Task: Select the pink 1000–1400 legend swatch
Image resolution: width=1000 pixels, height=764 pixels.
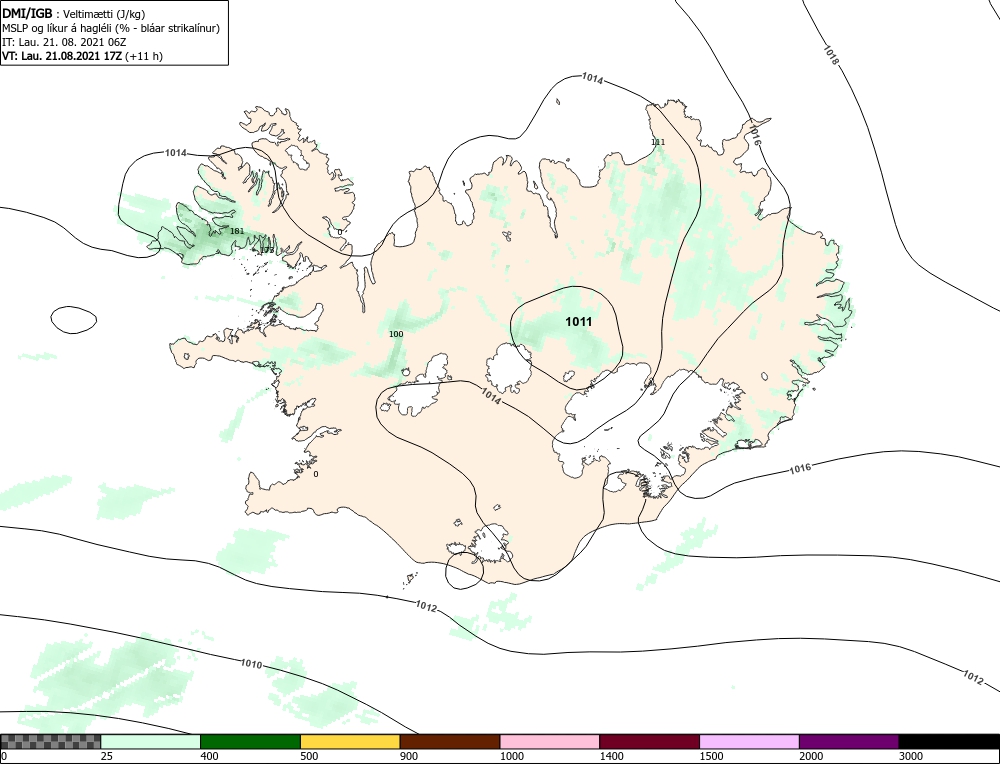Action: pyautogui.click(x=550, y=742)
